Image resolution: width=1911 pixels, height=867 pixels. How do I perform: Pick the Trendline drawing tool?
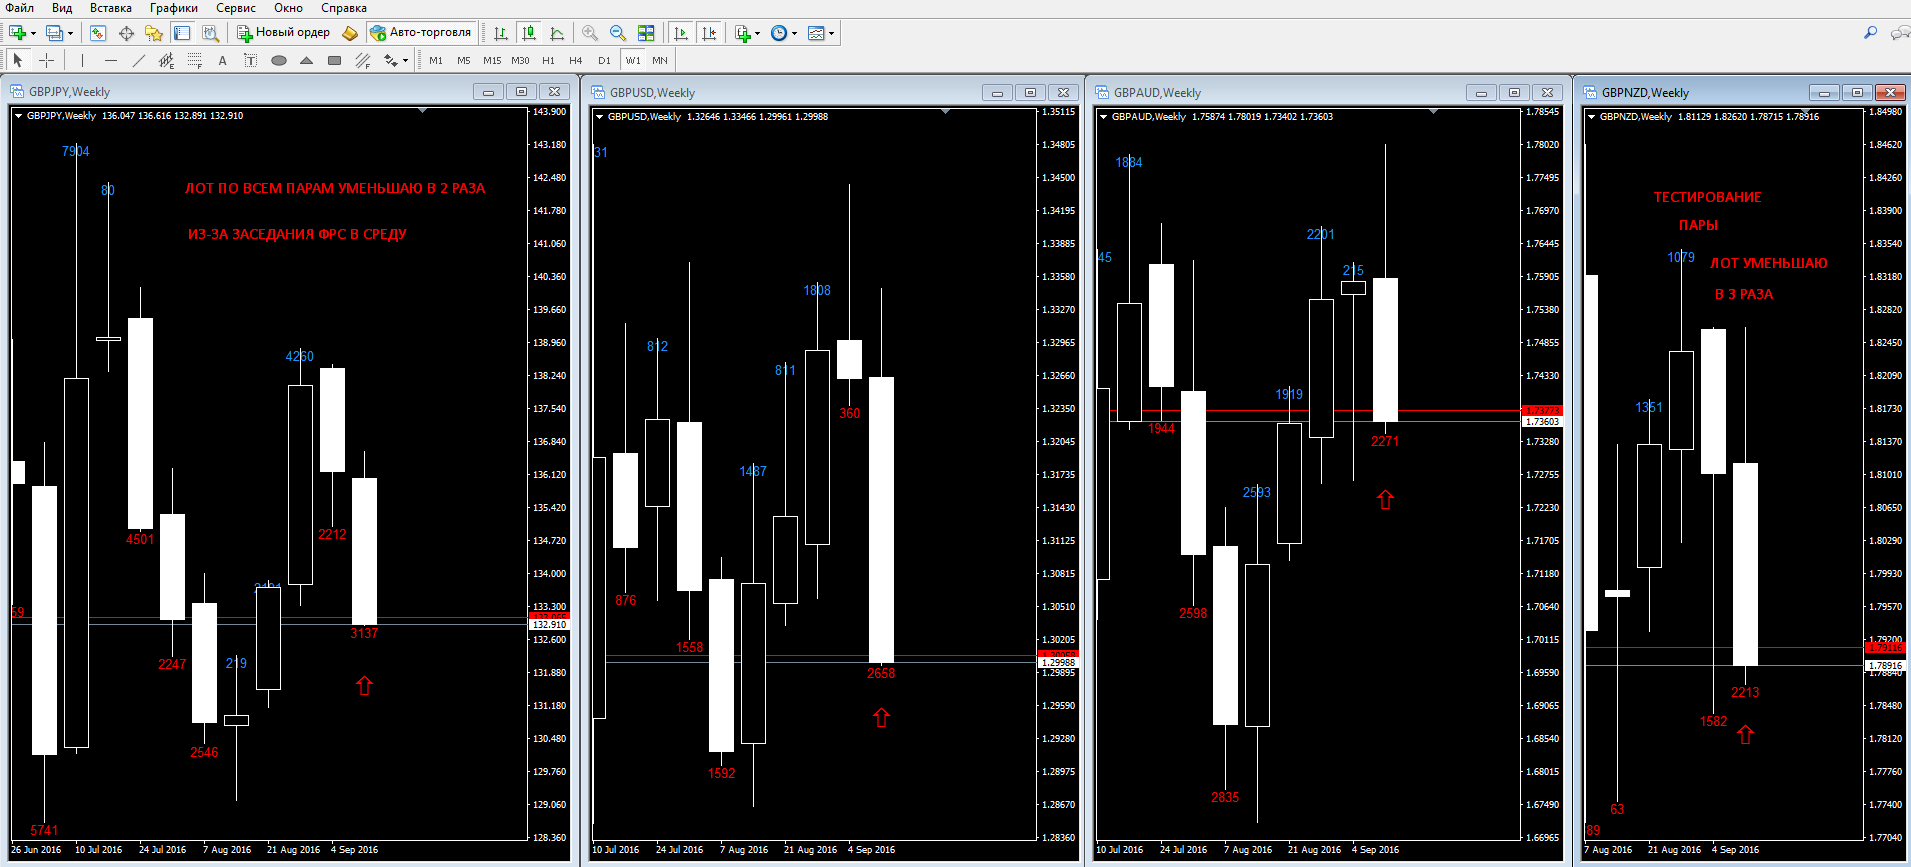pyautogui.click(x=139, y=60)
